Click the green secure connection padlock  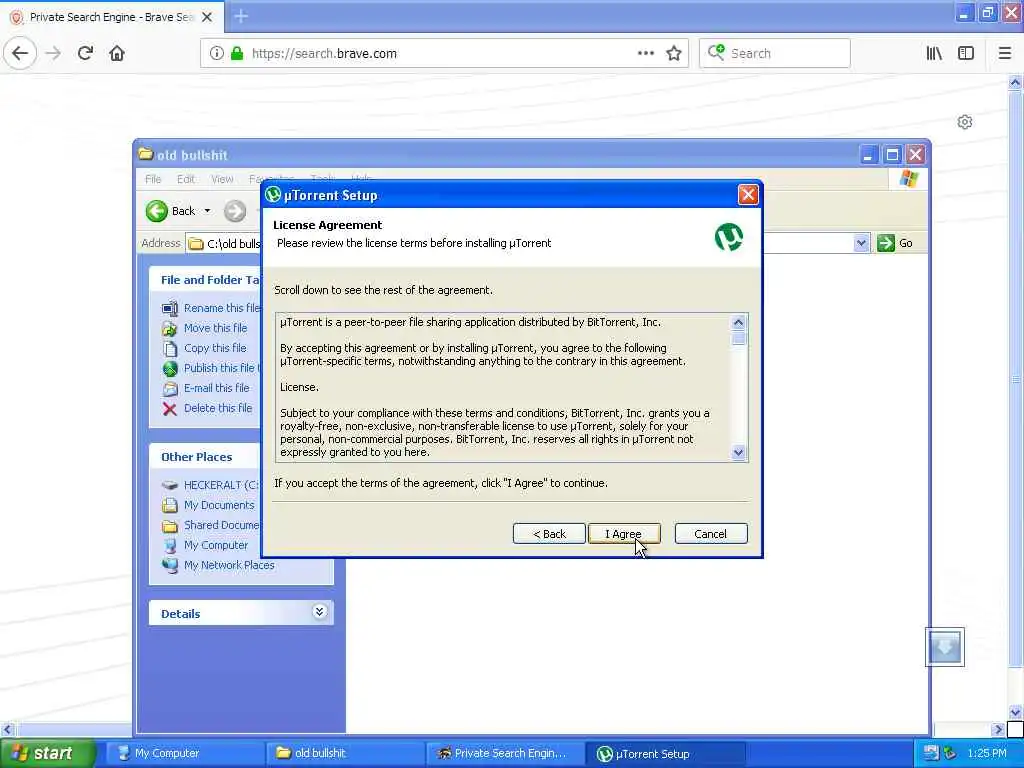[x=237, y=54]
